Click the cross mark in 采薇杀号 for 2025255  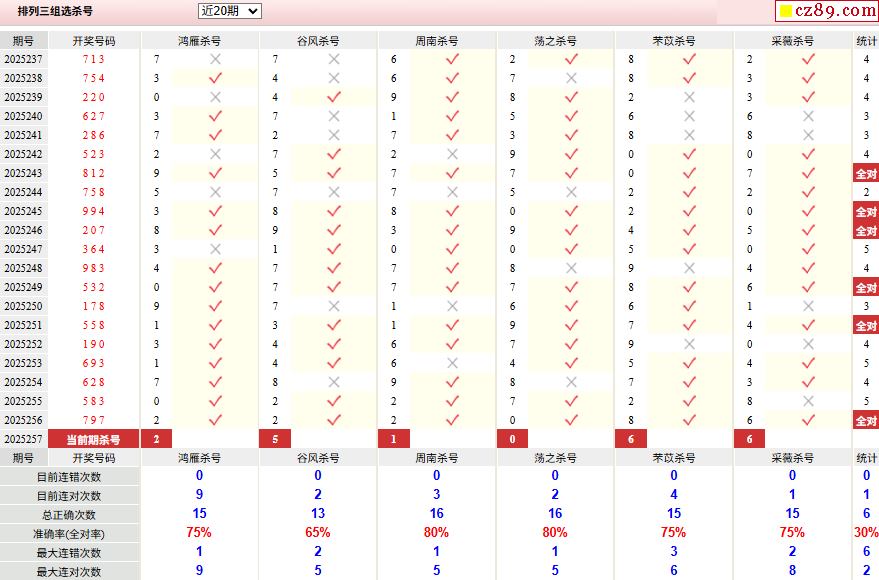click(x=808, y=401)
